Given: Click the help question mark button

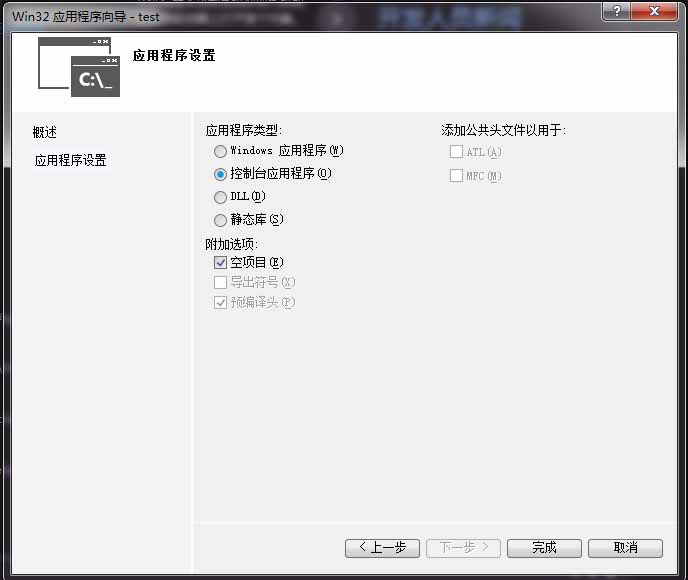Looking at the screenshot, I should click(616, 11).
